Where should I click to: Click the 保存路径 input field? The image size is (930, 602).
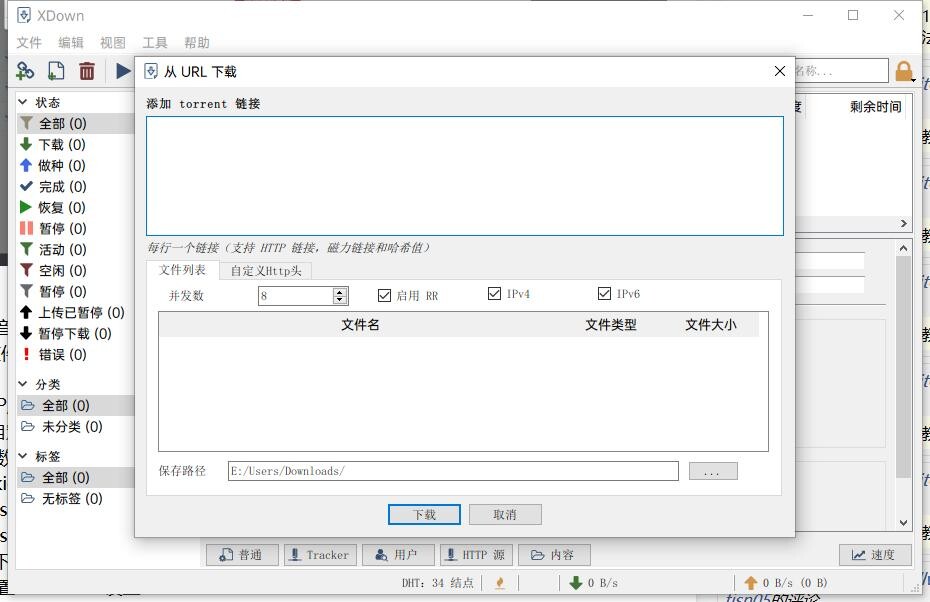click(x=452, y=471)
